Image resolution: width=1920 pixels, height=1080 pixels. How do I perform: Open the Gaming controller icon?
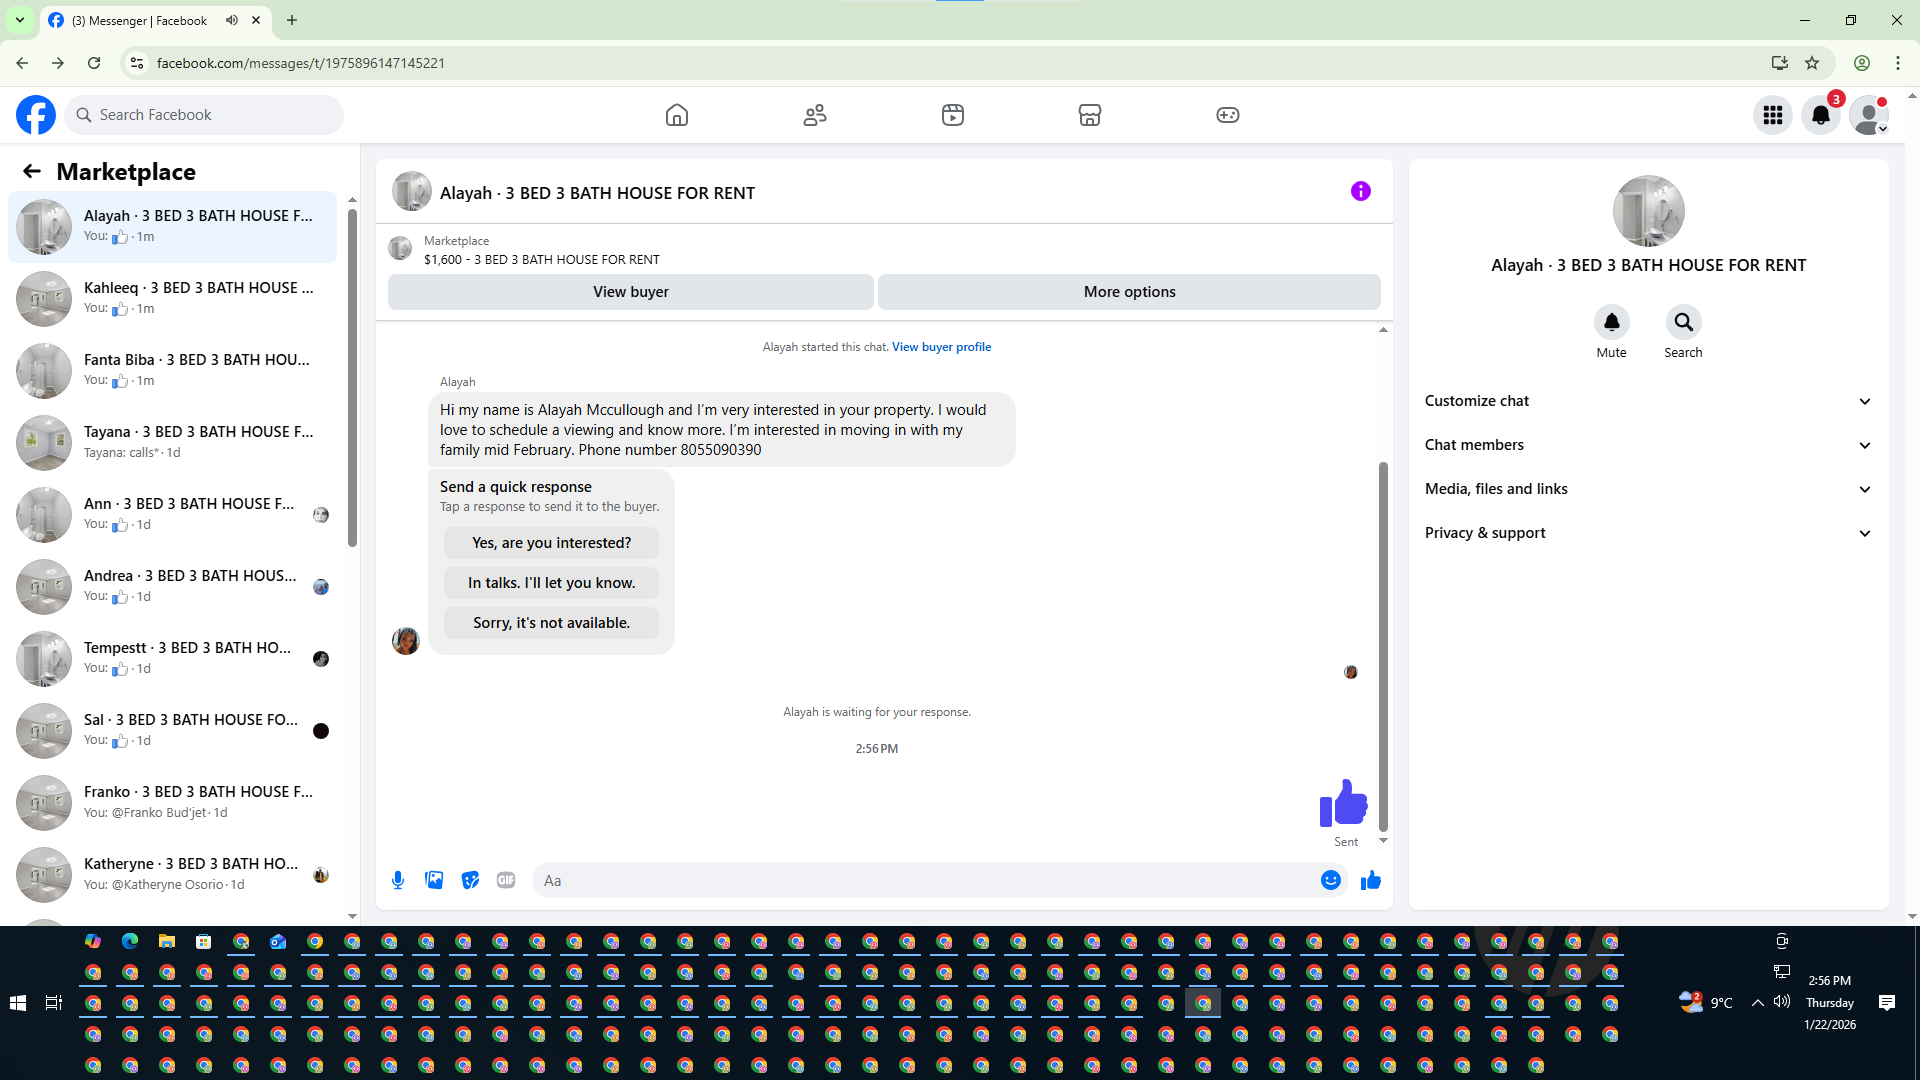tap(1228, 115)
